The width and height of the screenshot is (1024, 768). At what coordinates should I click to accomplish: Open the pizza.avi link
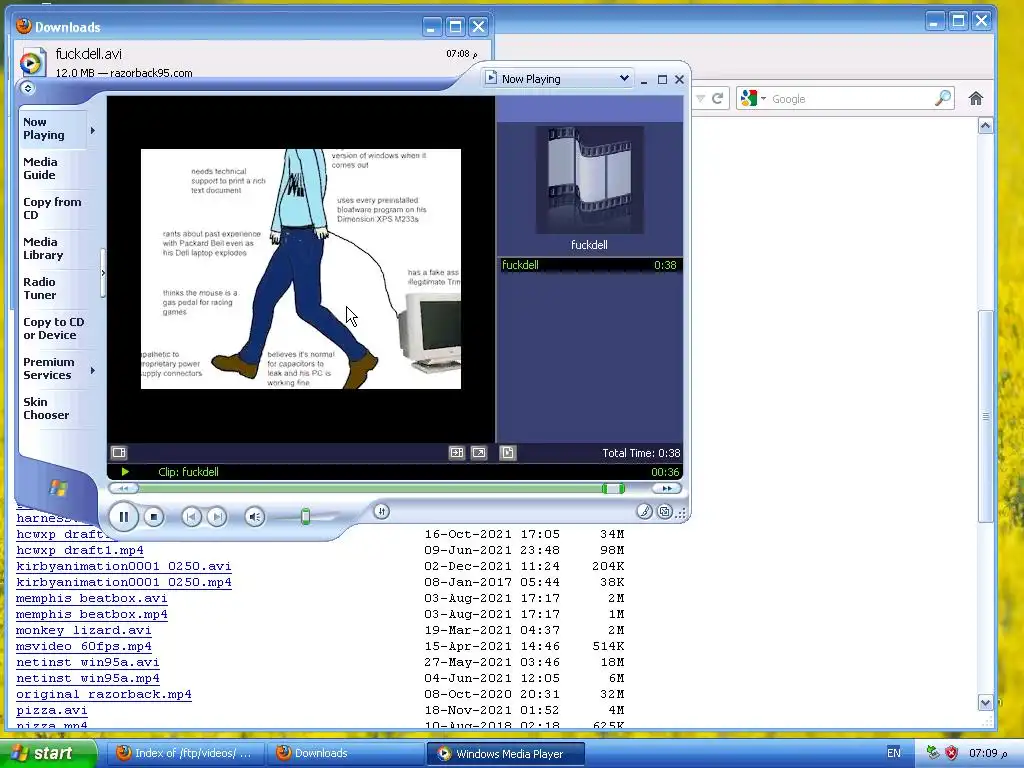click(52, 710)
